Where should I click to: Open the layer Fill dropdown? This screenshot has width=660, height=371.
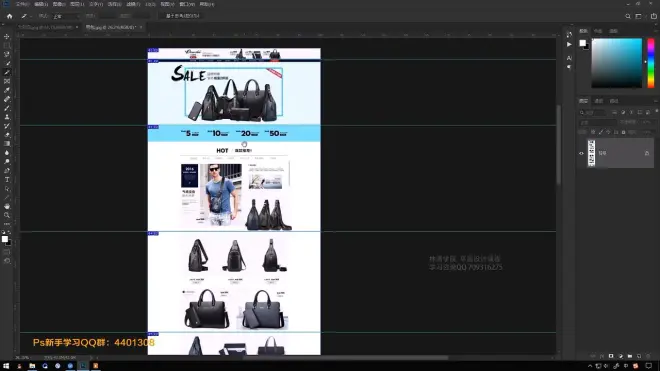[x=646, y=132]
